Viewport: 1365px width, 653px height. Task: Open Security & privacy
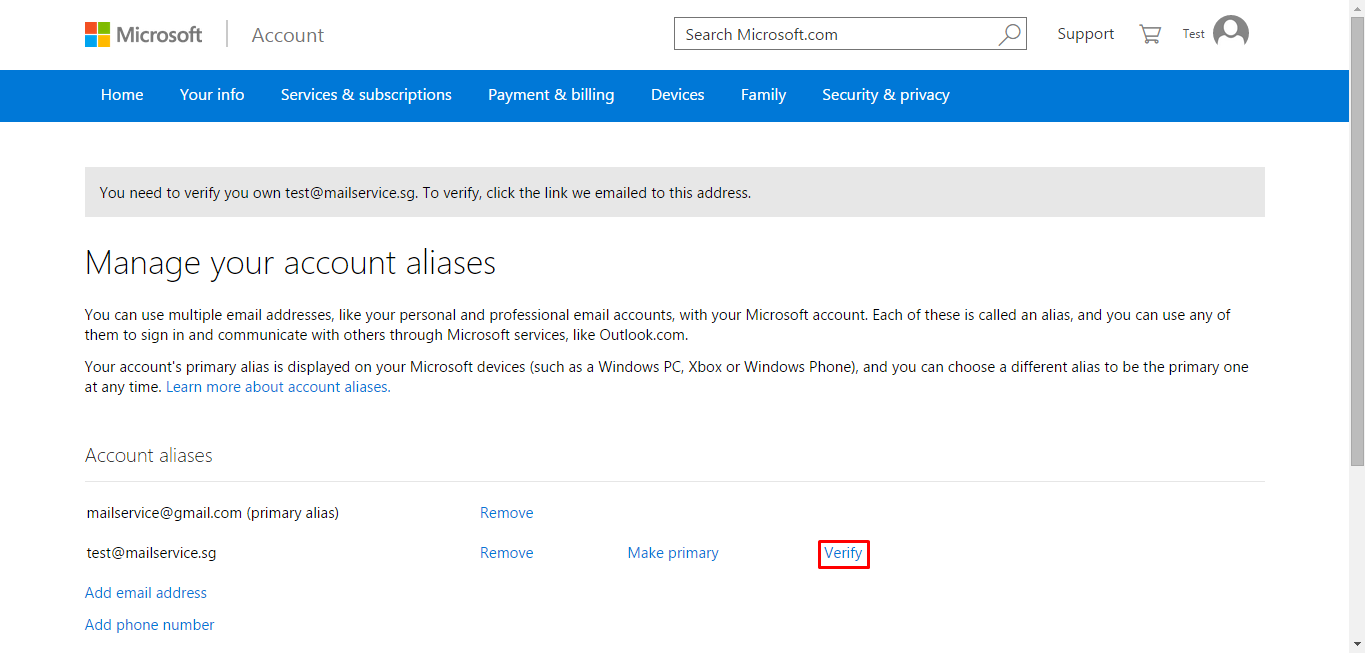(886, 95)
